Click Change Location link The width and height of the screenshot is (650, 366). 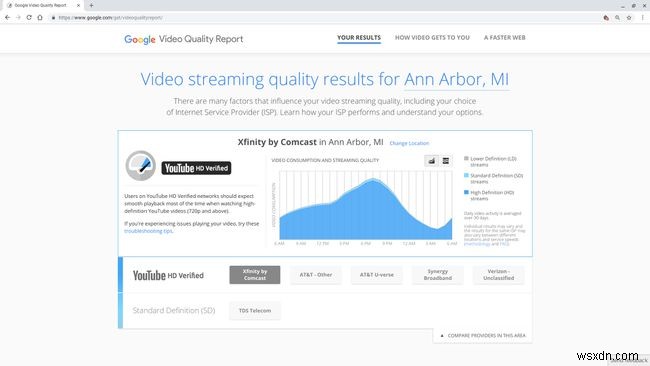pos(409,143)
